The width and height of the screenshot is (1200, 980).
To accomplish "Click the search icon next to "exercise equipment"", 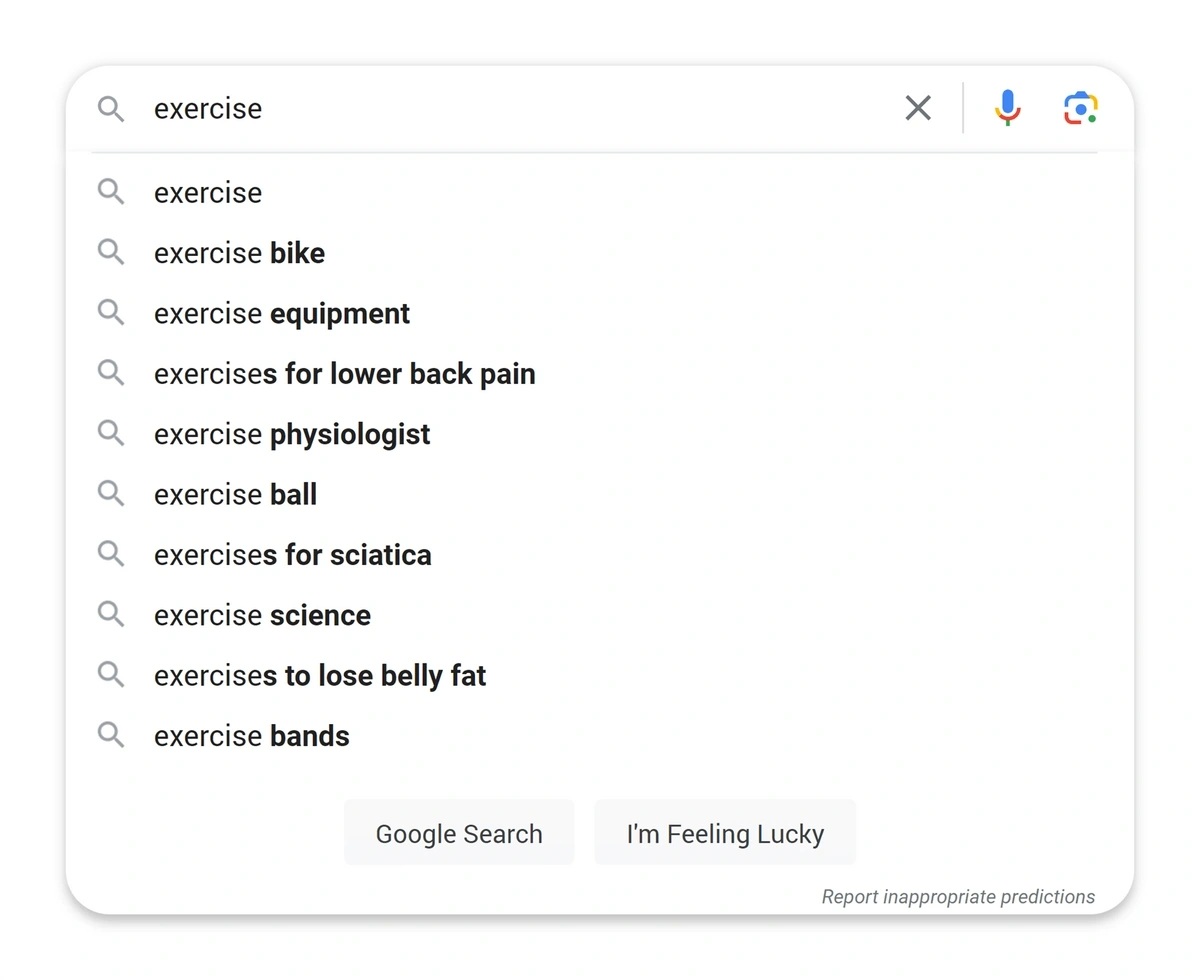I will [x=111, y=313].
